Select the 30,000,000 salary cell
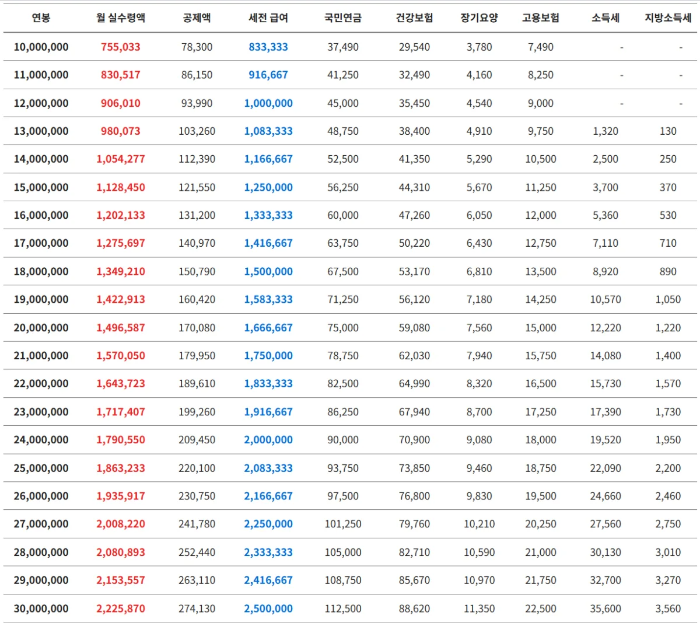The image size is (700, 624). click(41, 609)
